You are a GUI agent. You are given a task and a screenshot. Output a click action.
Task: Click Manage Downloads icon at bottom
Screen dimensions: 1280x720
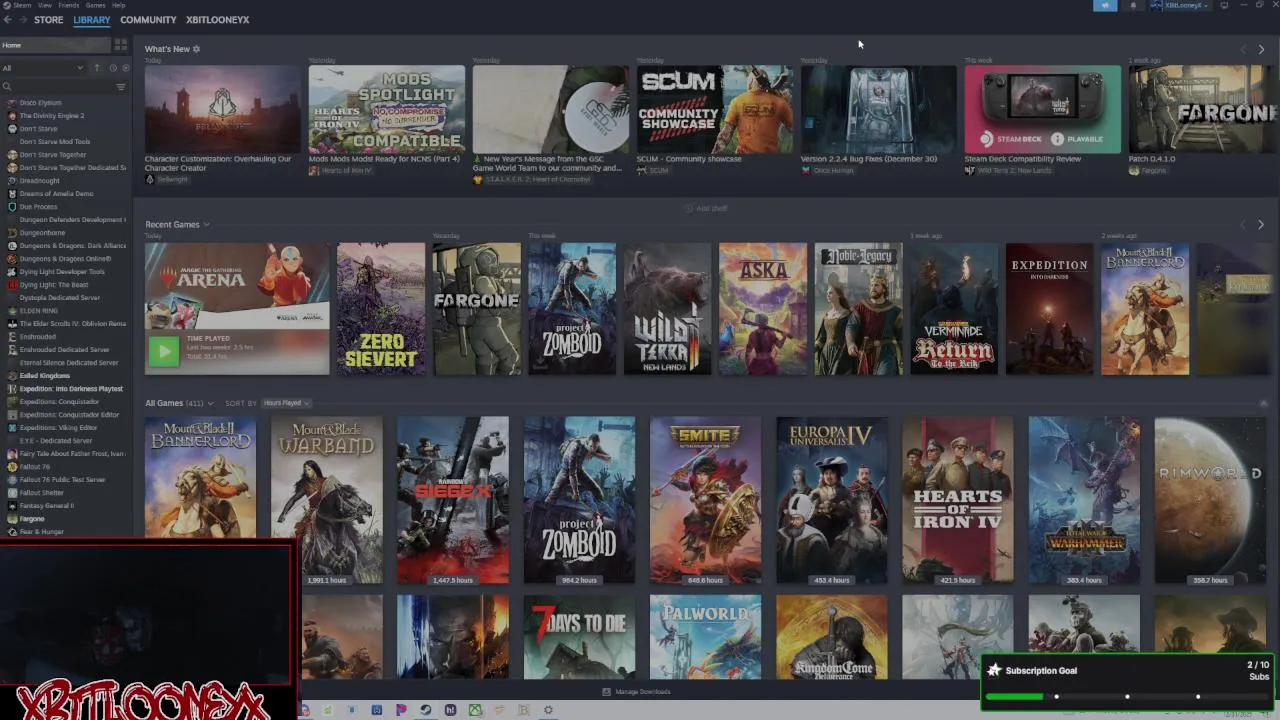point(606,692)
